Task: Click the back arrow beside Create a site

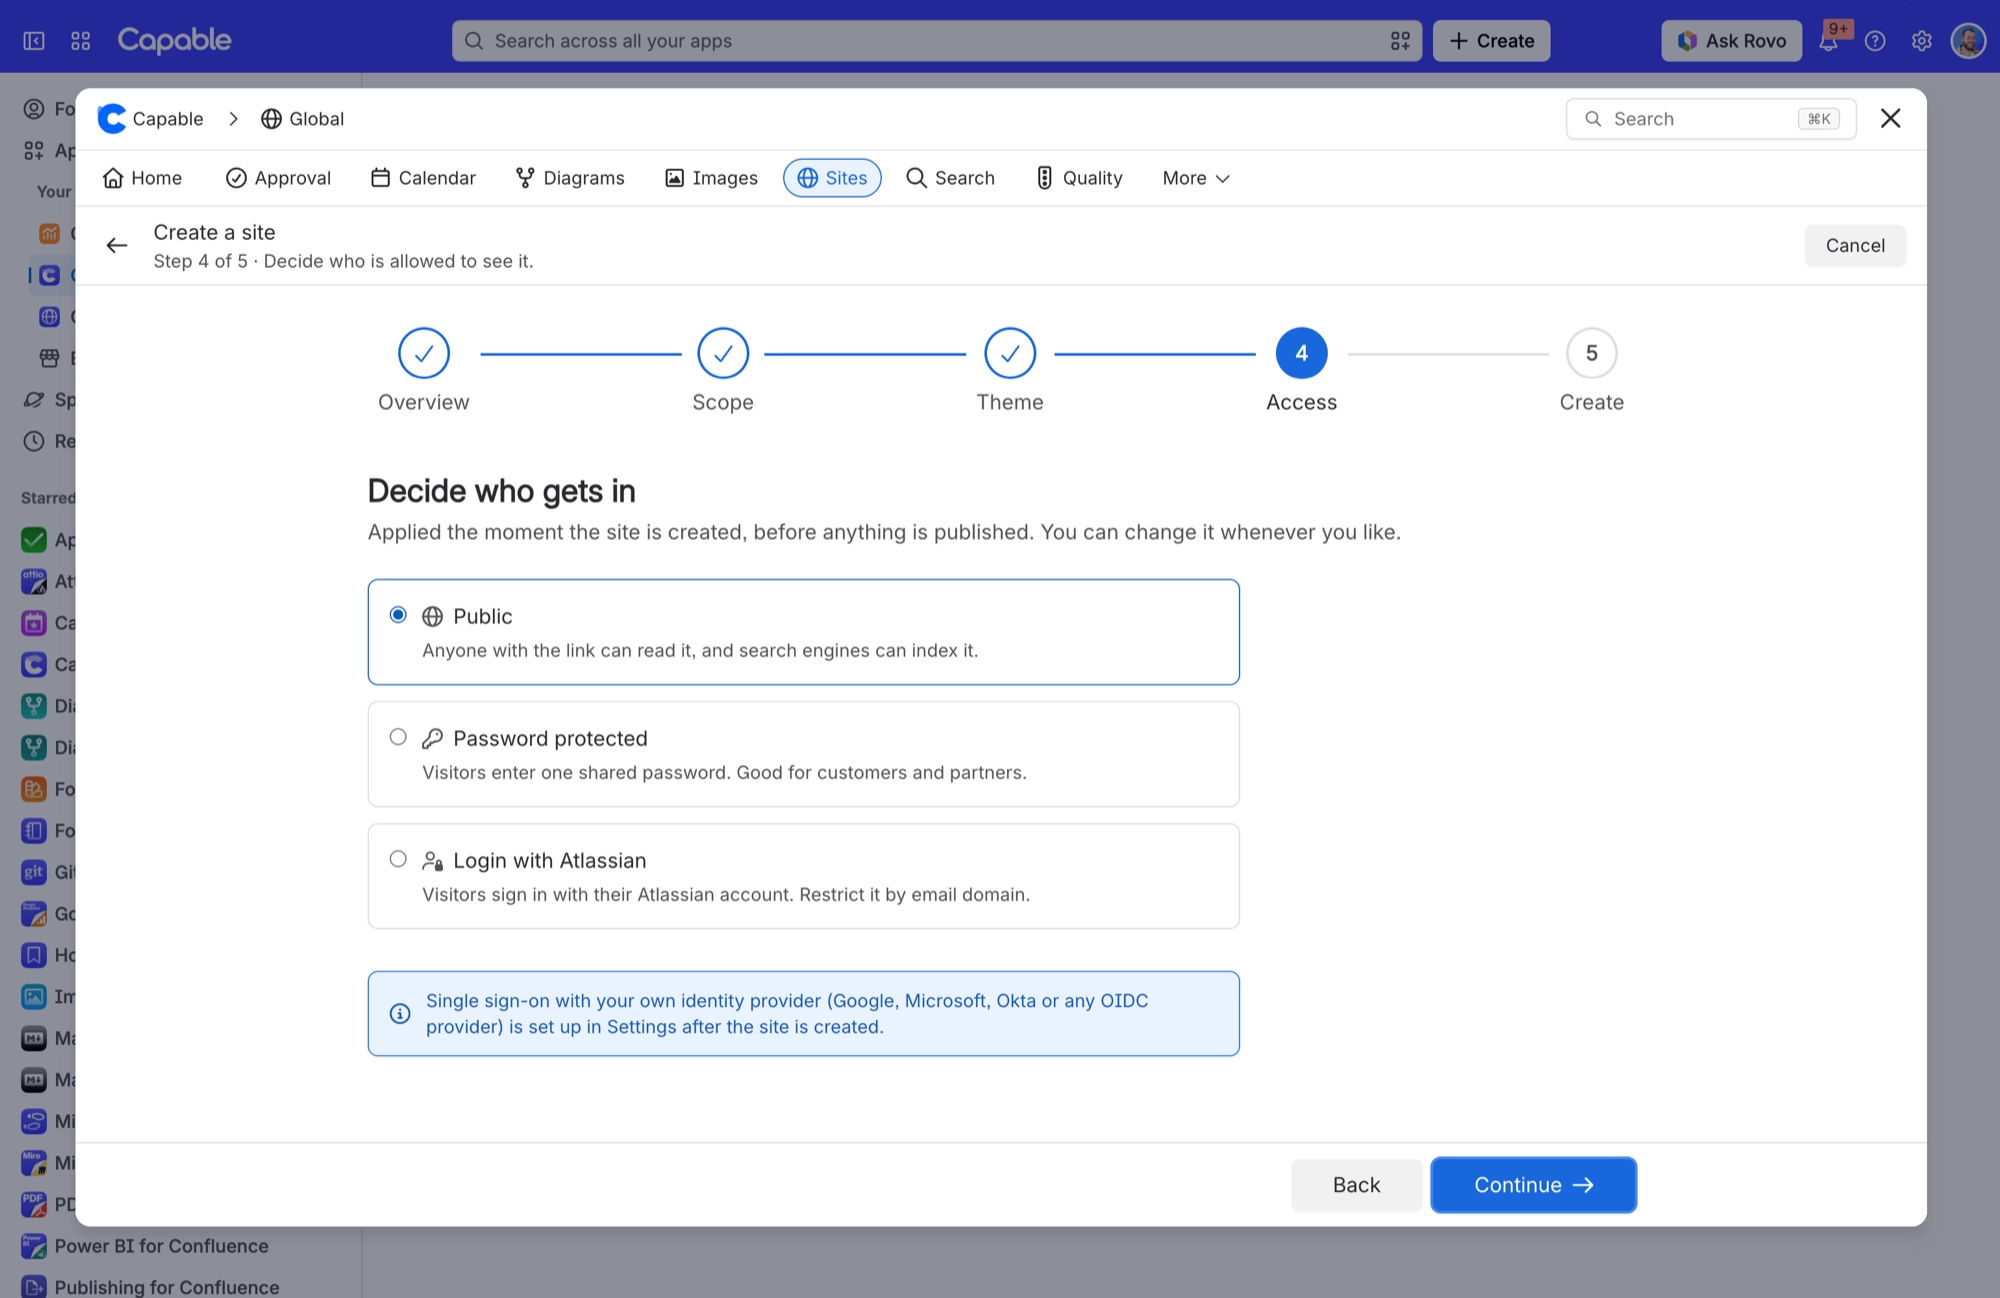Action: (117, 245)
